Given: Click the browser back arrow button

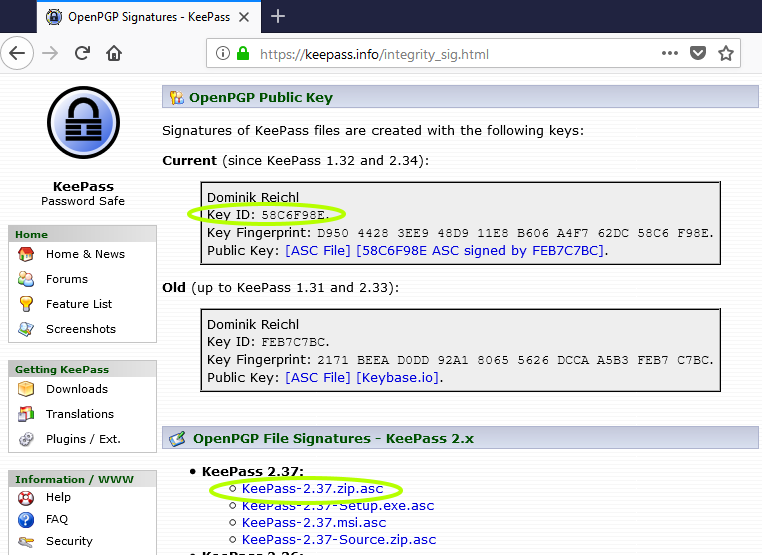Looking at the screenshot, I should [x=18, y=53].
